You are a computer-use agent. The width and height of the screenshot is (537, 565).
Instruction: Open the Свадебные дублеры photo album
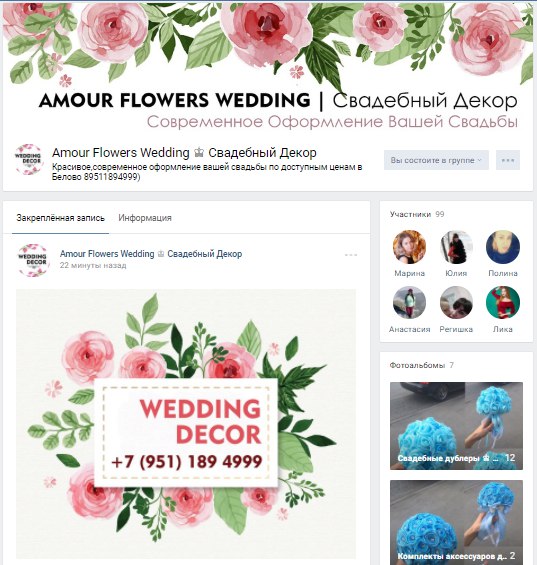point(456,426)
